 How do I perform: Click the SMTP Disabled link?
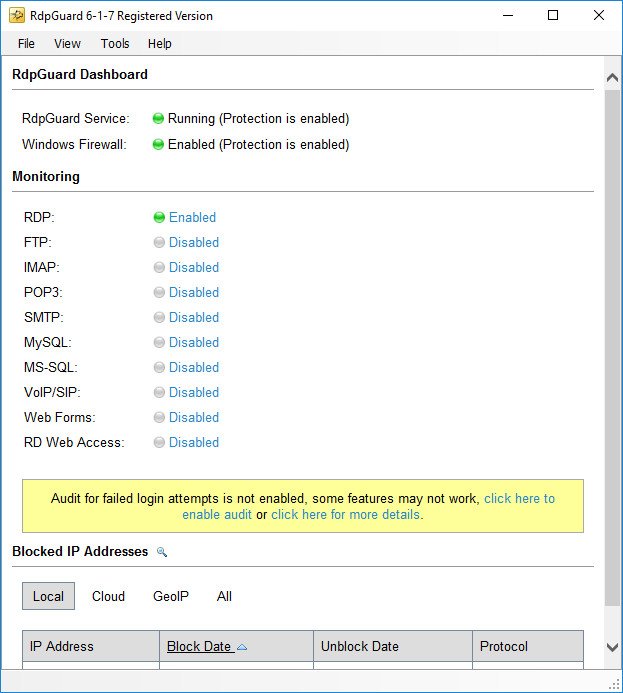point(194,317)
